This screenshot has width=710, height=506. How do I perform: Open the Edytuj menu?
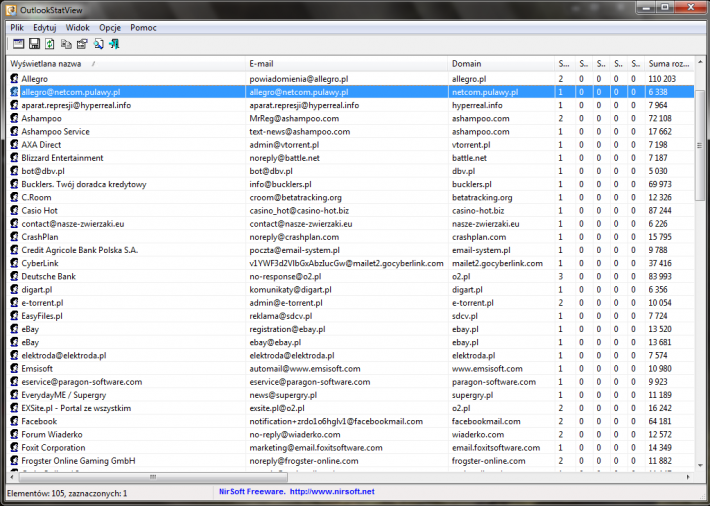44,28
